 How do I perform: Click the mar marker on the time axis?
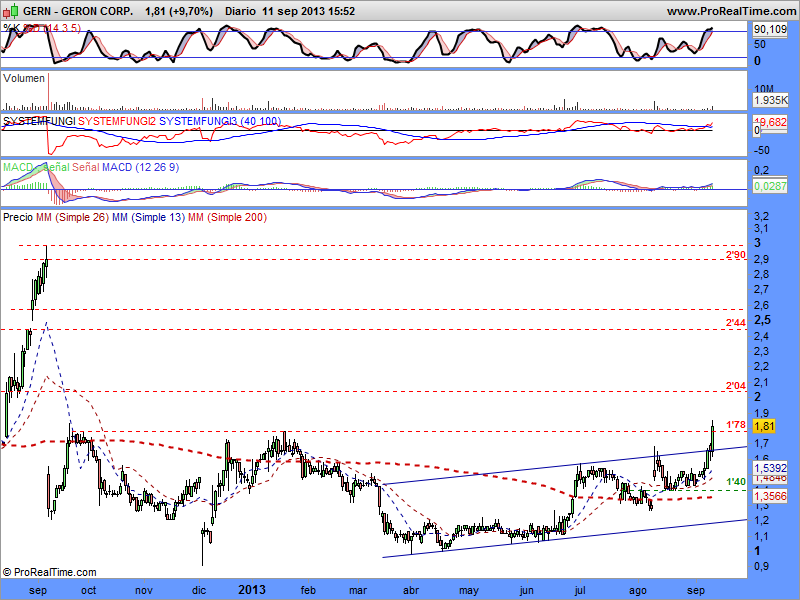(358, 590)
